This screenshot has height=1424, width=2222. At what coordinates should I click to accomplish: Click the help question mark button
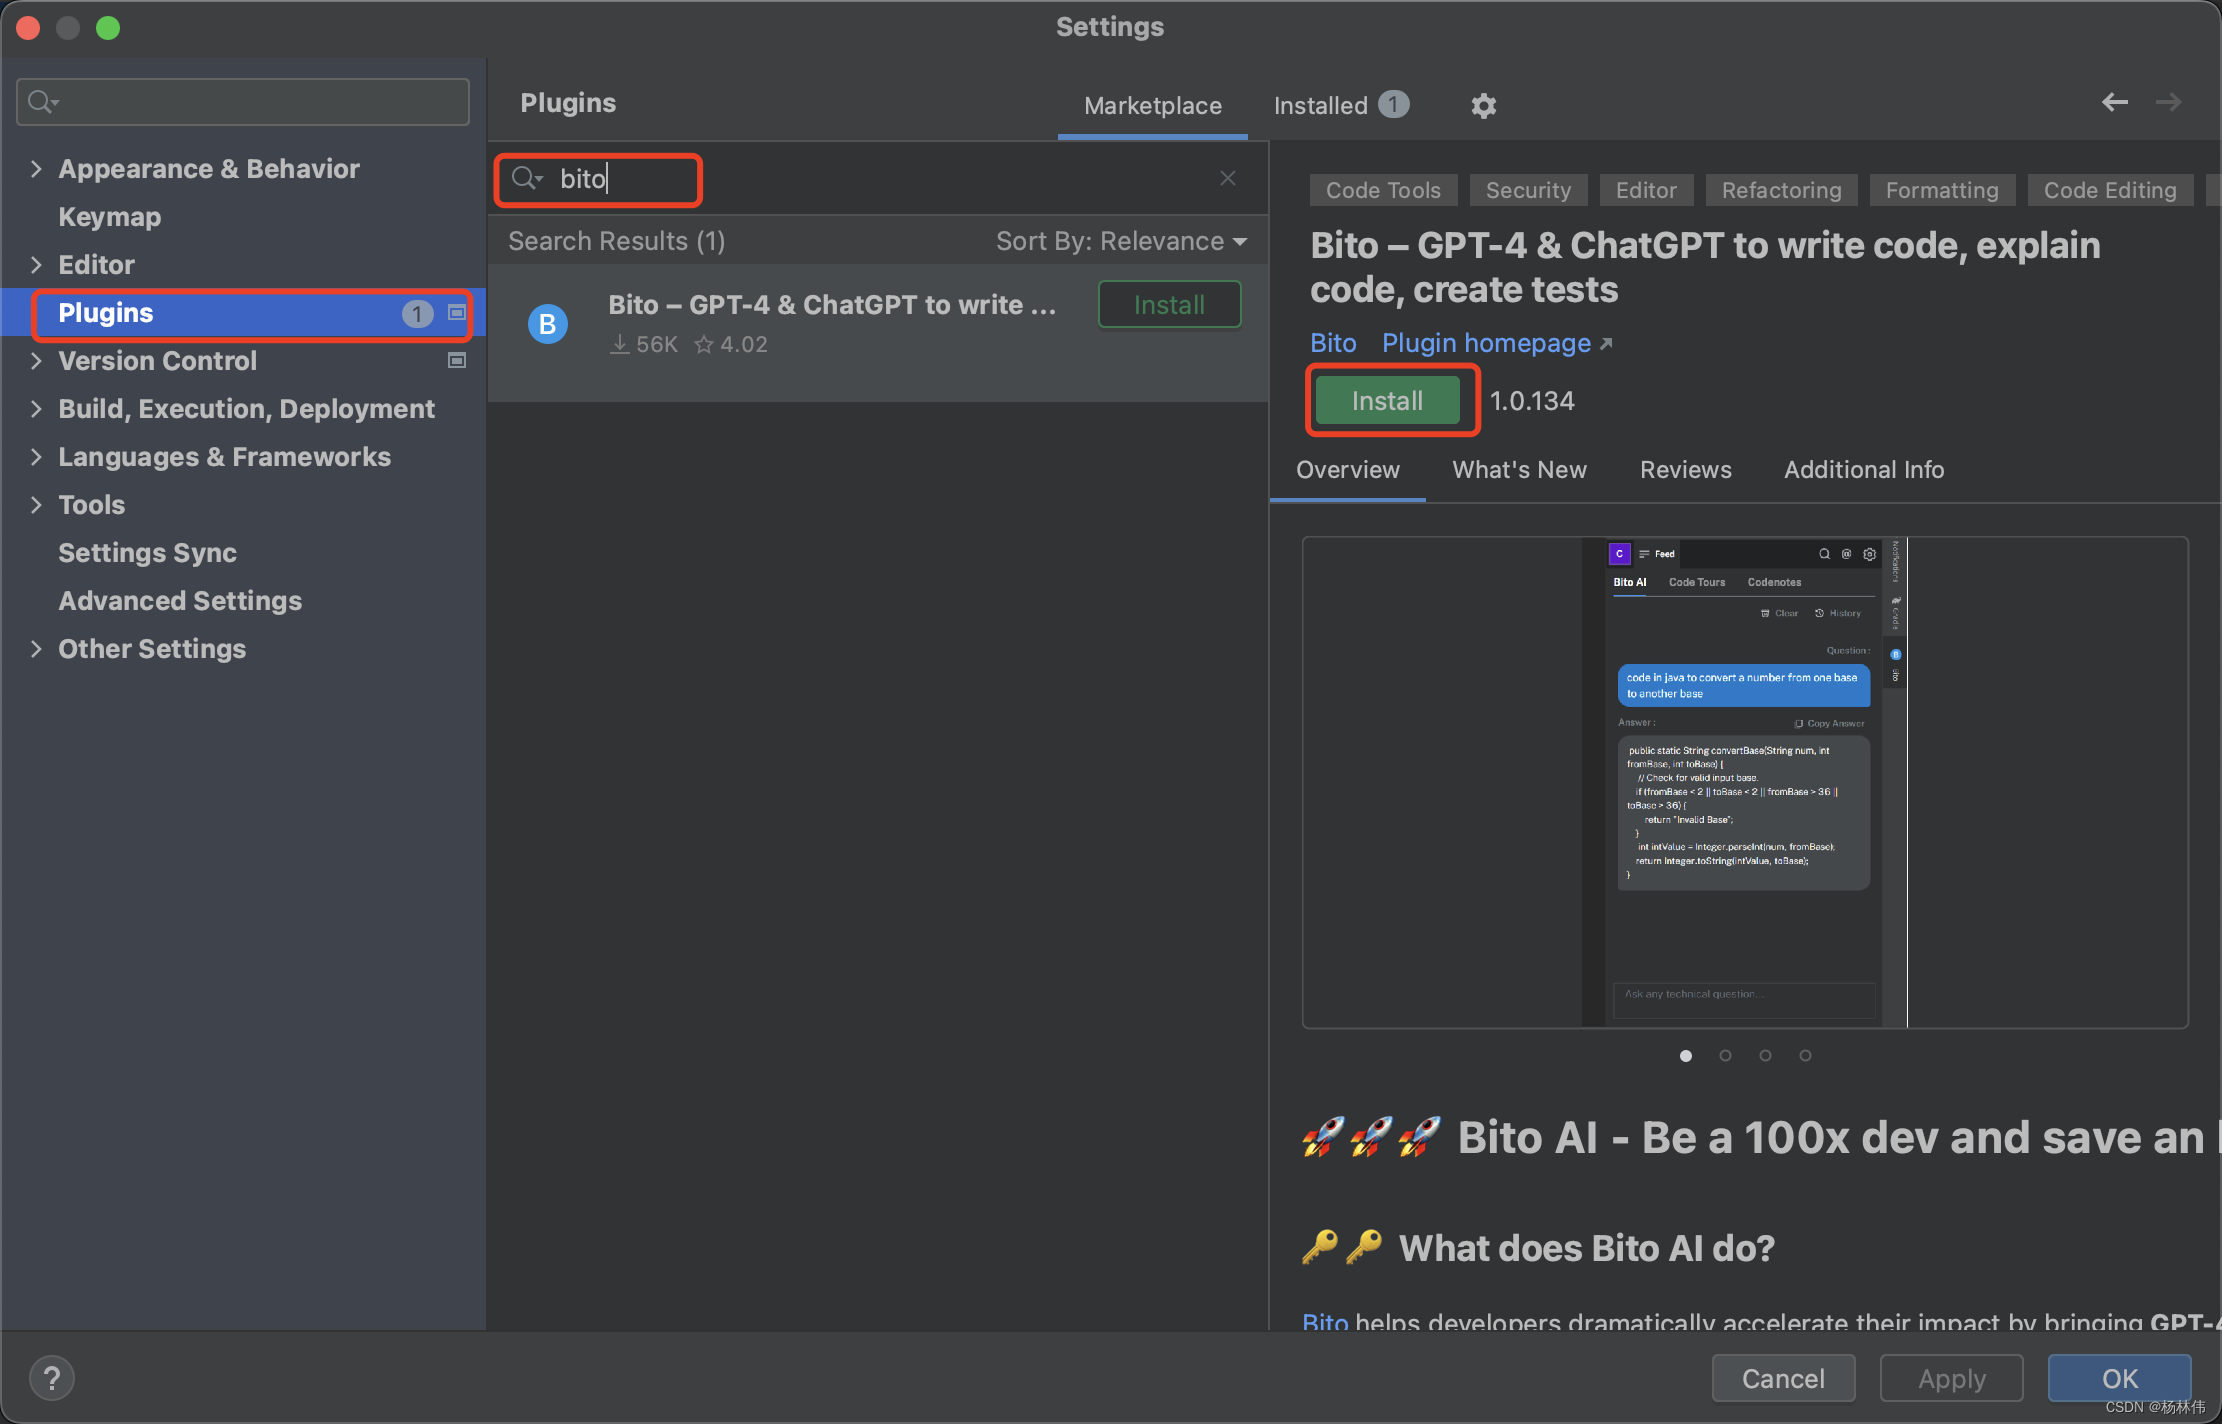[x=52, y=1378]
